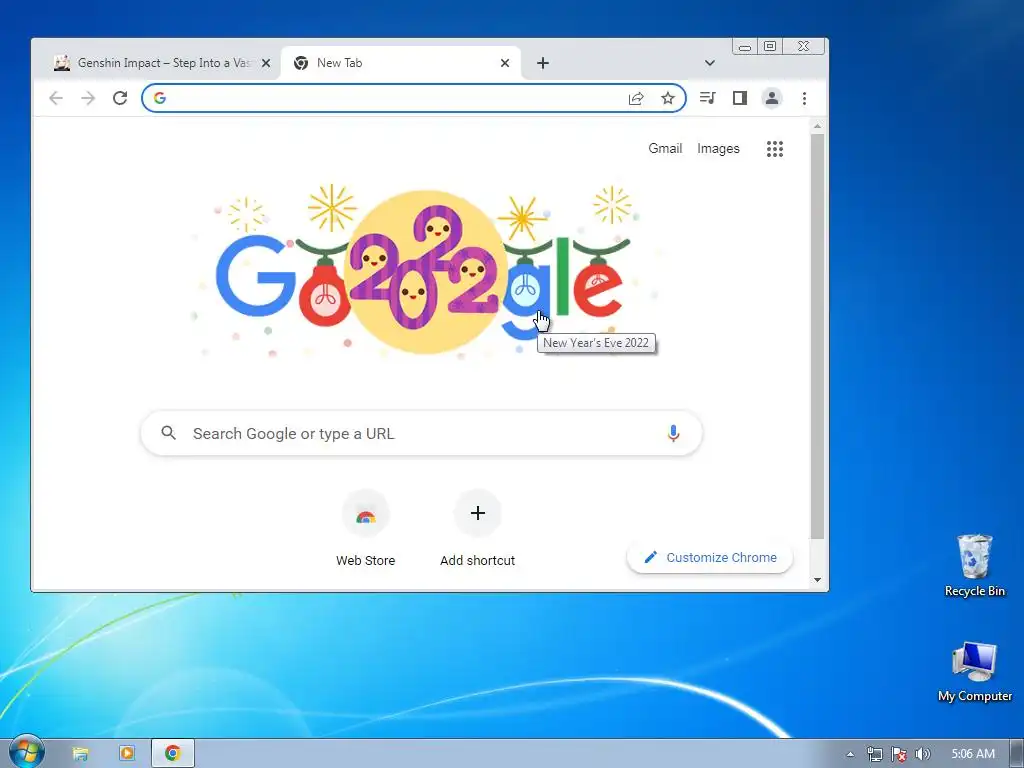Viewport: 1024px width, 768px height.
Task: Maximize the Chrome window
Action: tap(770, 46)
